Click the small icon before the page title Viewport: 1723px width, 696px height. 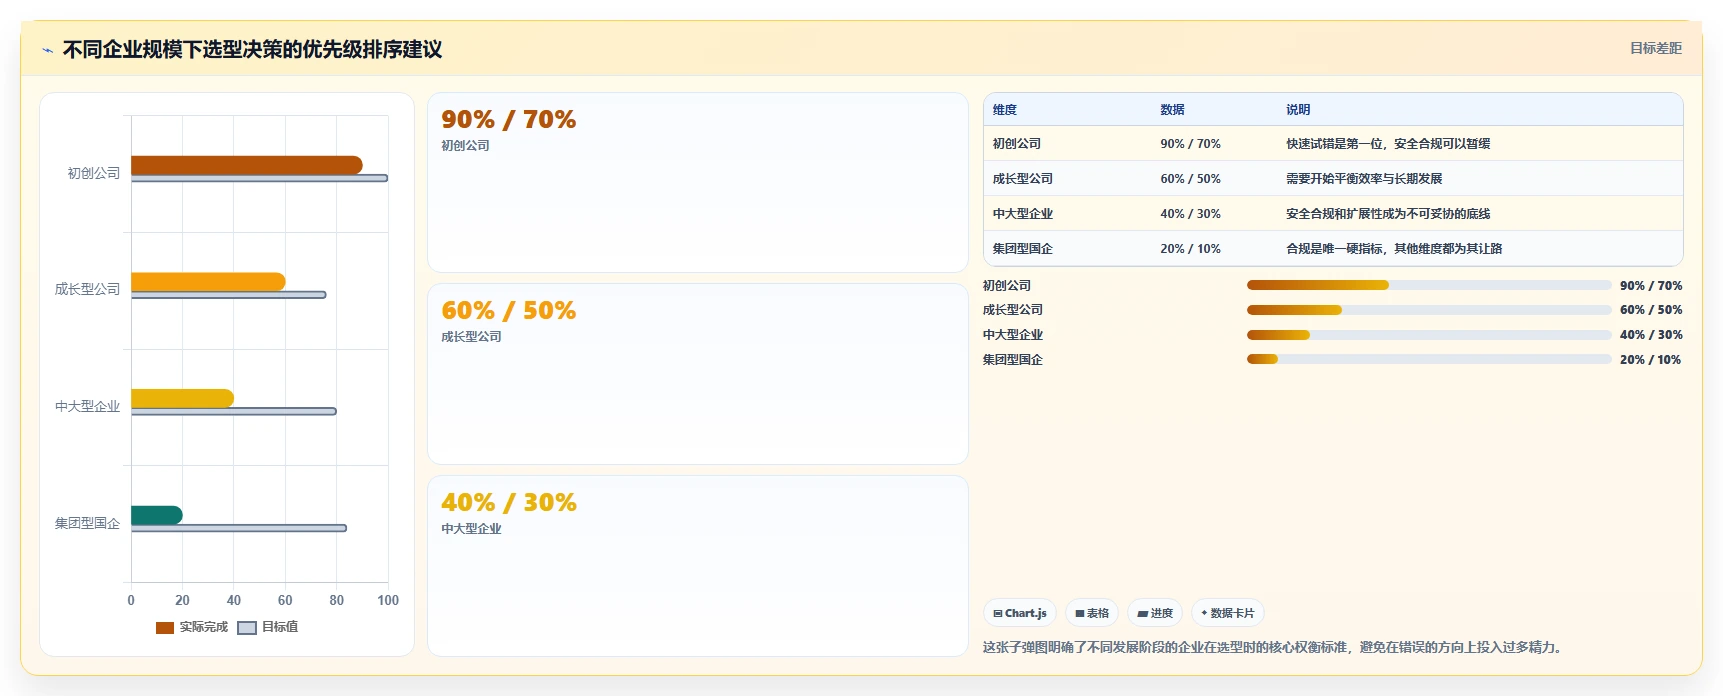pos(47,50)
